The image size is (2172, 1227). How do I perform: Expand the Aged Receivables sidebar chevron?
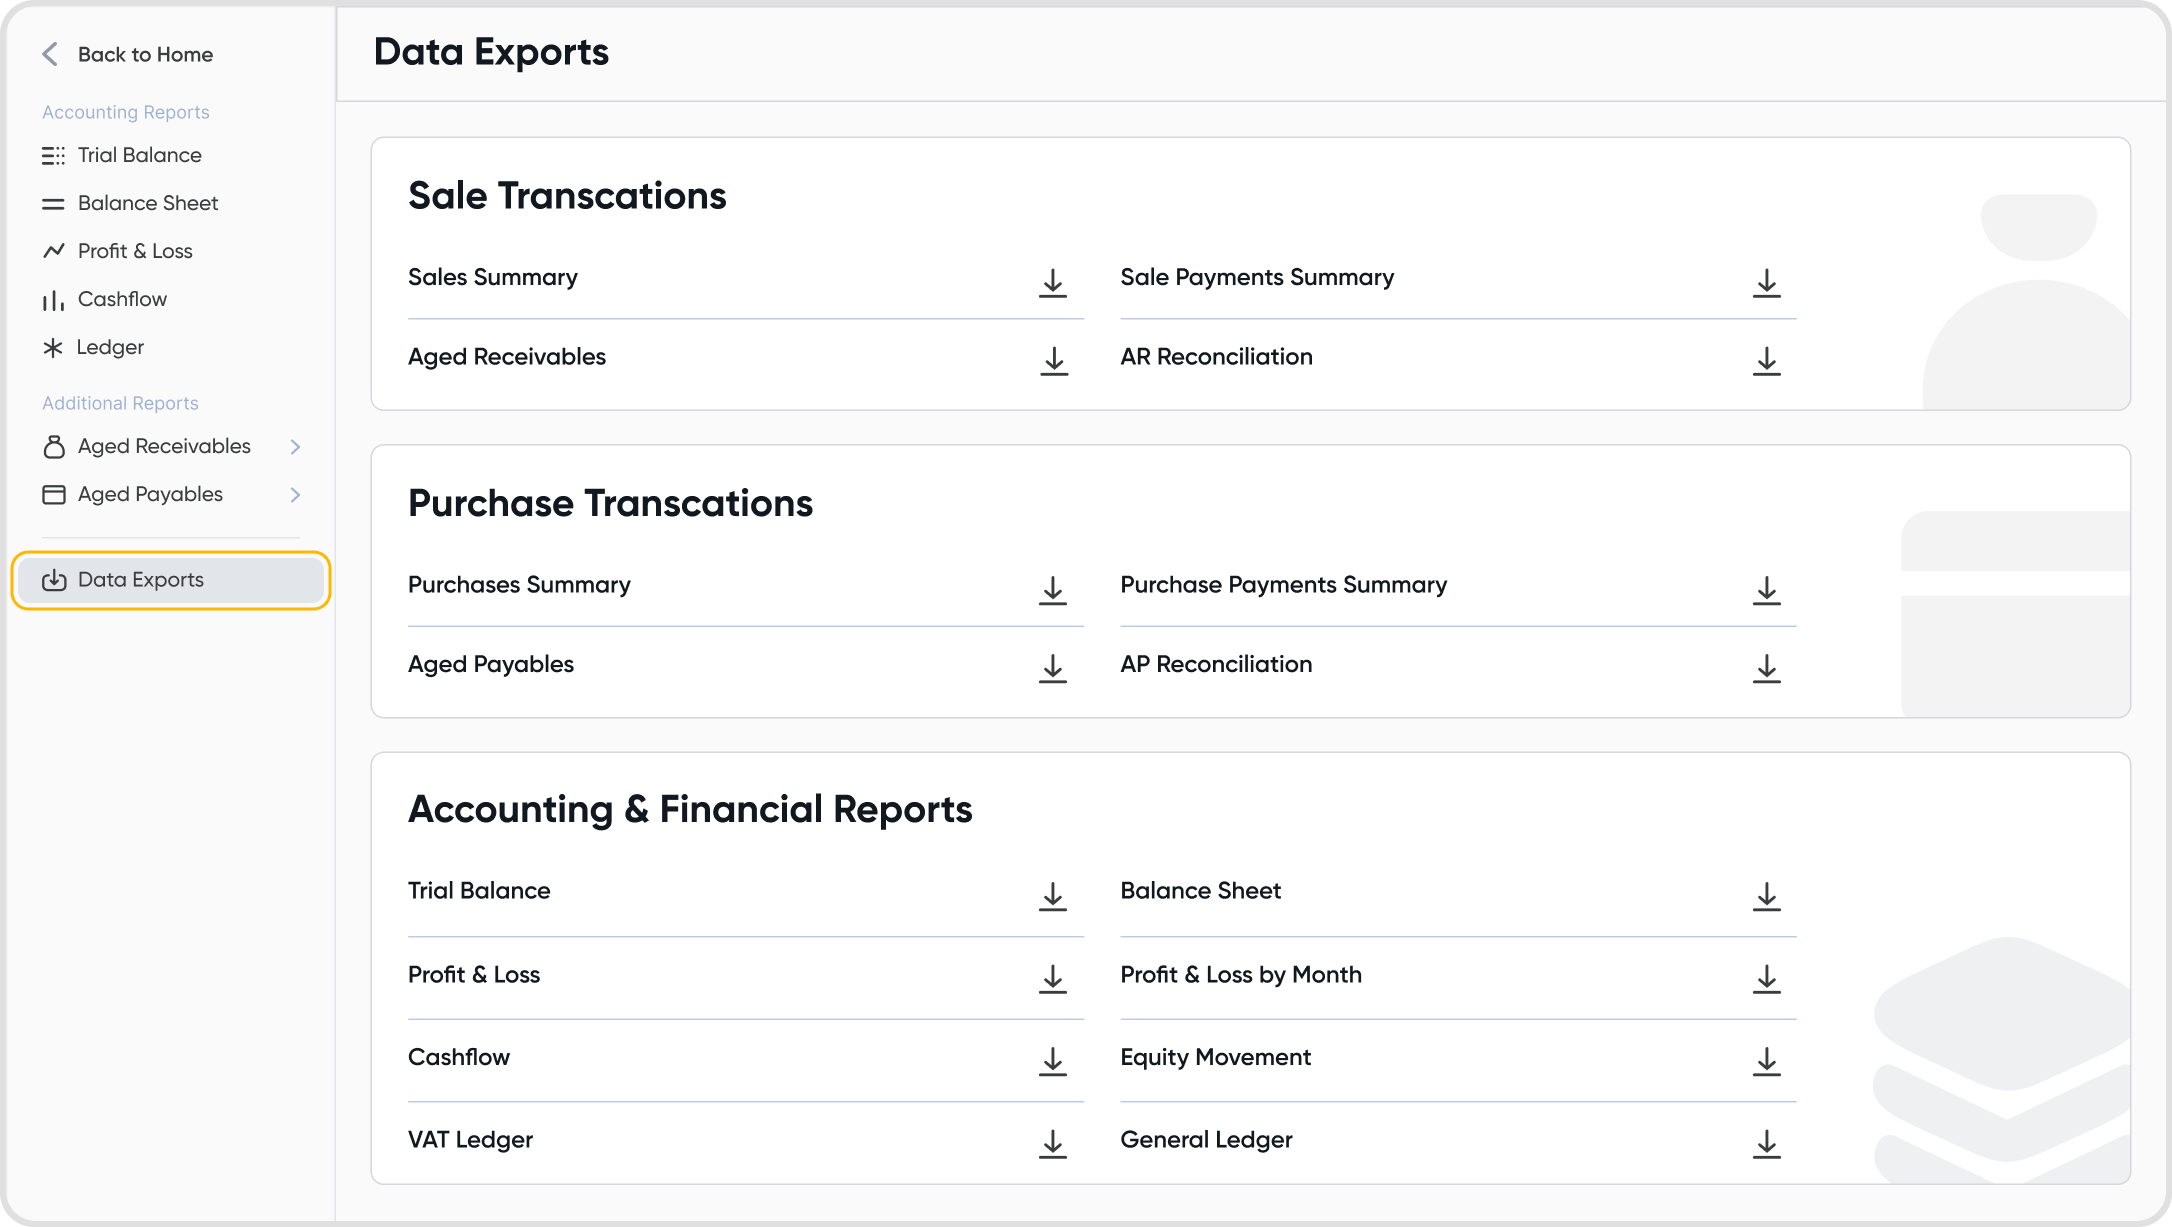pos(295,447)
